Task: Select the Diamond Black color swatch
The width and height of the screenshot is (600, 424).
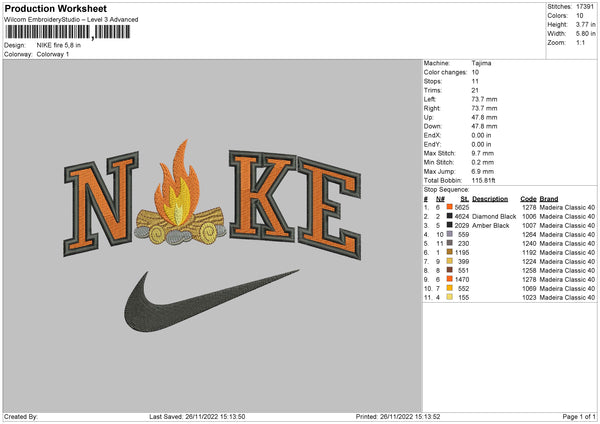Action: [x=450, y=216]
